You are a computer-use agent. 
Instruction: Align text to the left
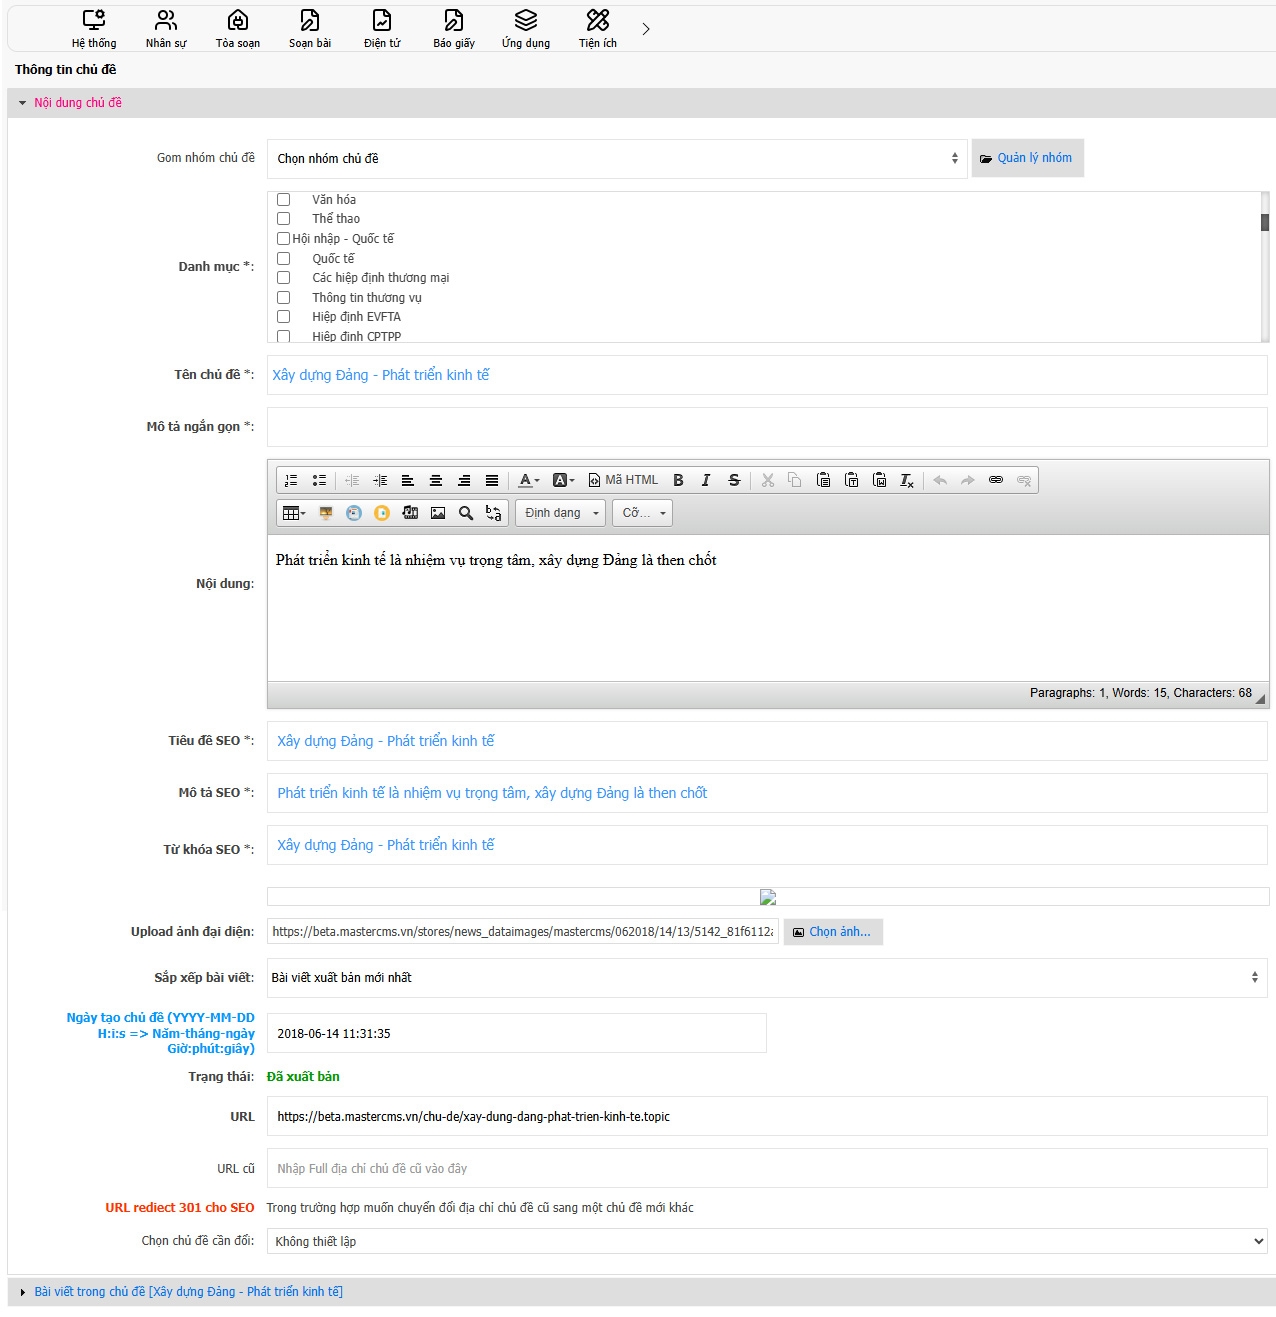(408, 481)
